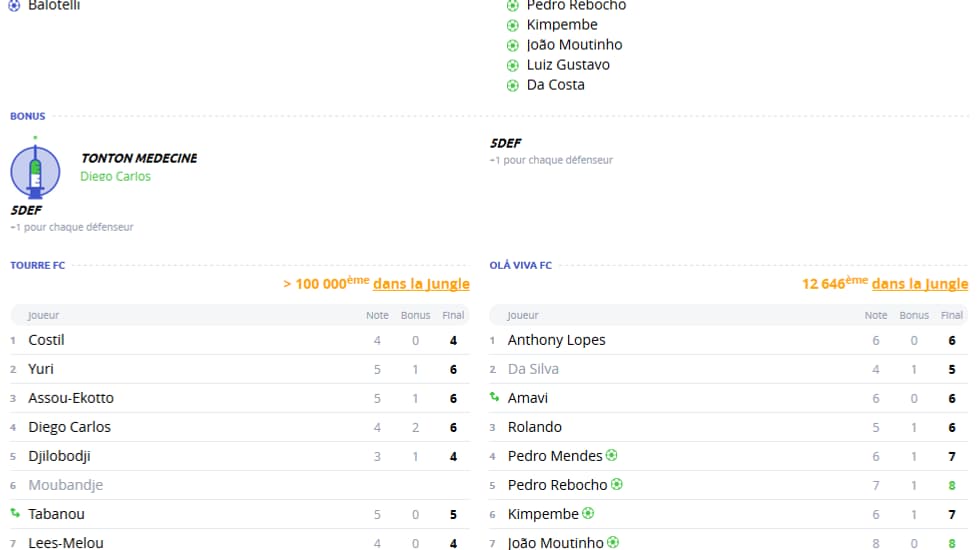Click the Note column header in Olá Viva table
Viewport: 977px width, 550px height.
coord(875,315)
